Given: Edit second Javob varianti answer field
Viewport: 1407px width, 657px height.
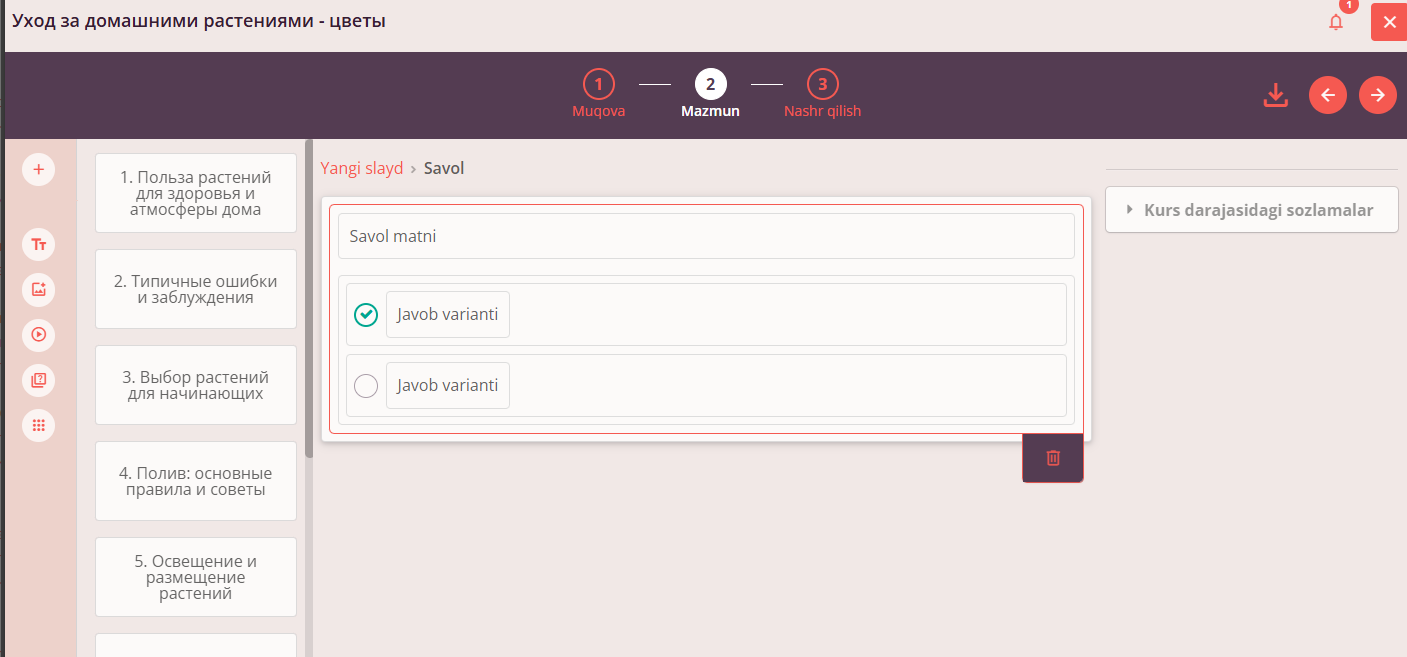Looking at the screenshot, I should (448, 385).
